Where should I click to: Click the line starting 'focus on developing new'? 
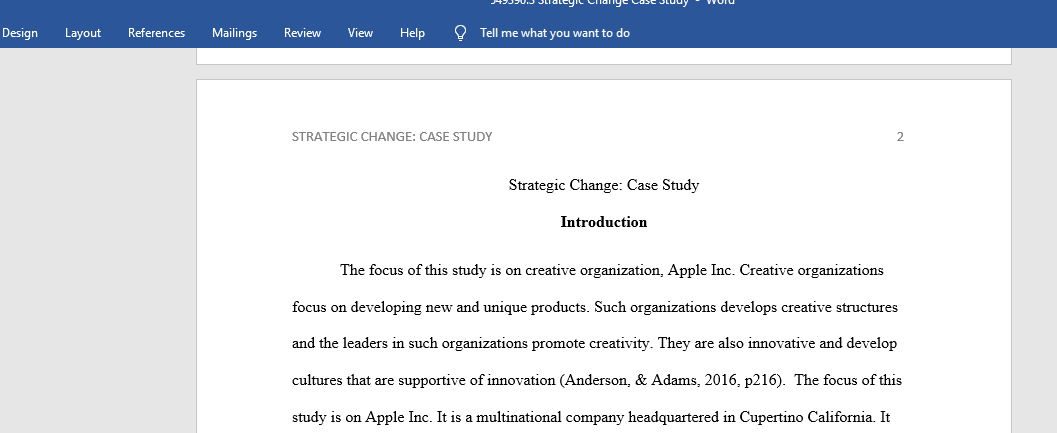595,308
